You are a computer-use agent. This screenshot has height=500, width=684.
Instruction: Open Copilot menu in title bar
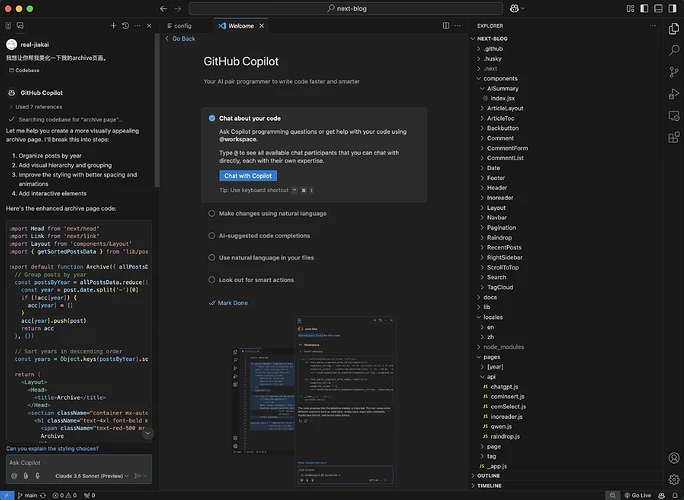[x=516, y=8]
